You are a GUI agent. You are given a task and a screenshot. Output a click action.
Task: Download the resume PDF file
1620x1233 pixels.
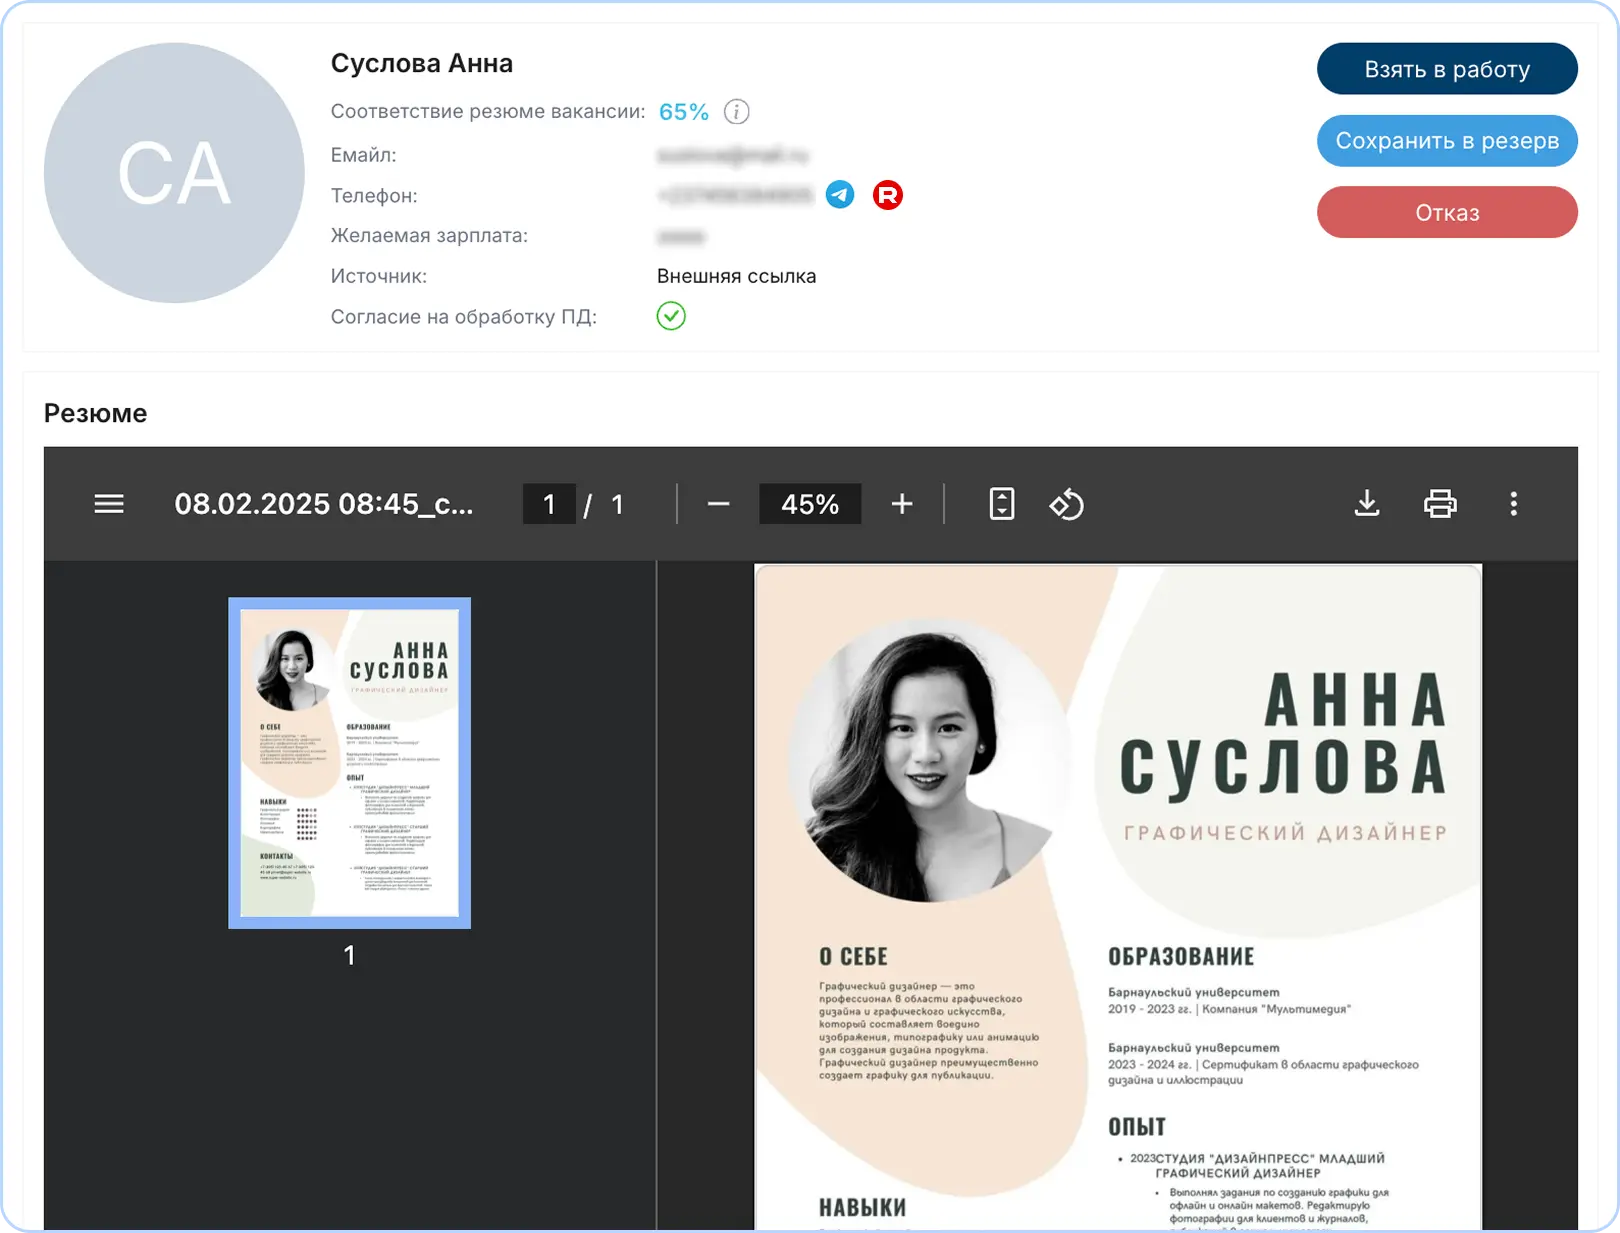[x=1366, y=504]
